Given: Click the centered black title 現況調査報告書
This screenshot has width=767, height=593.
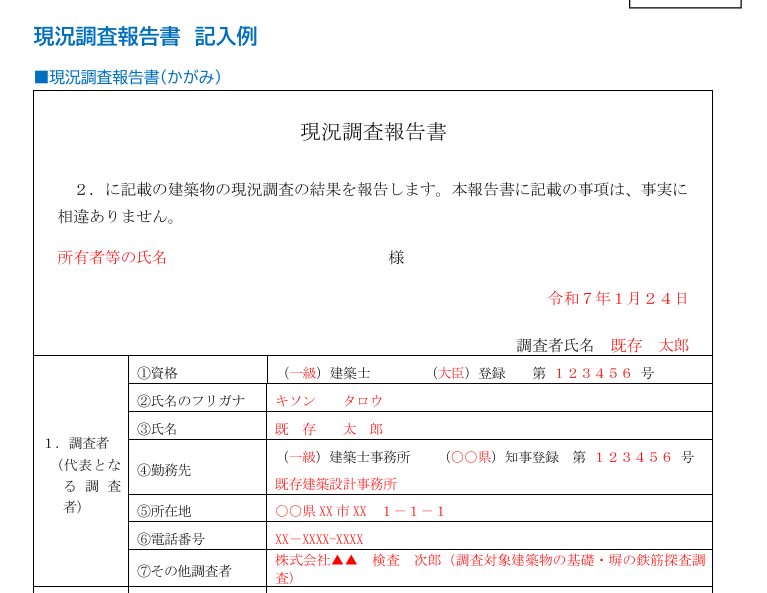Looking at the screenshot, I should pos(373,132).
